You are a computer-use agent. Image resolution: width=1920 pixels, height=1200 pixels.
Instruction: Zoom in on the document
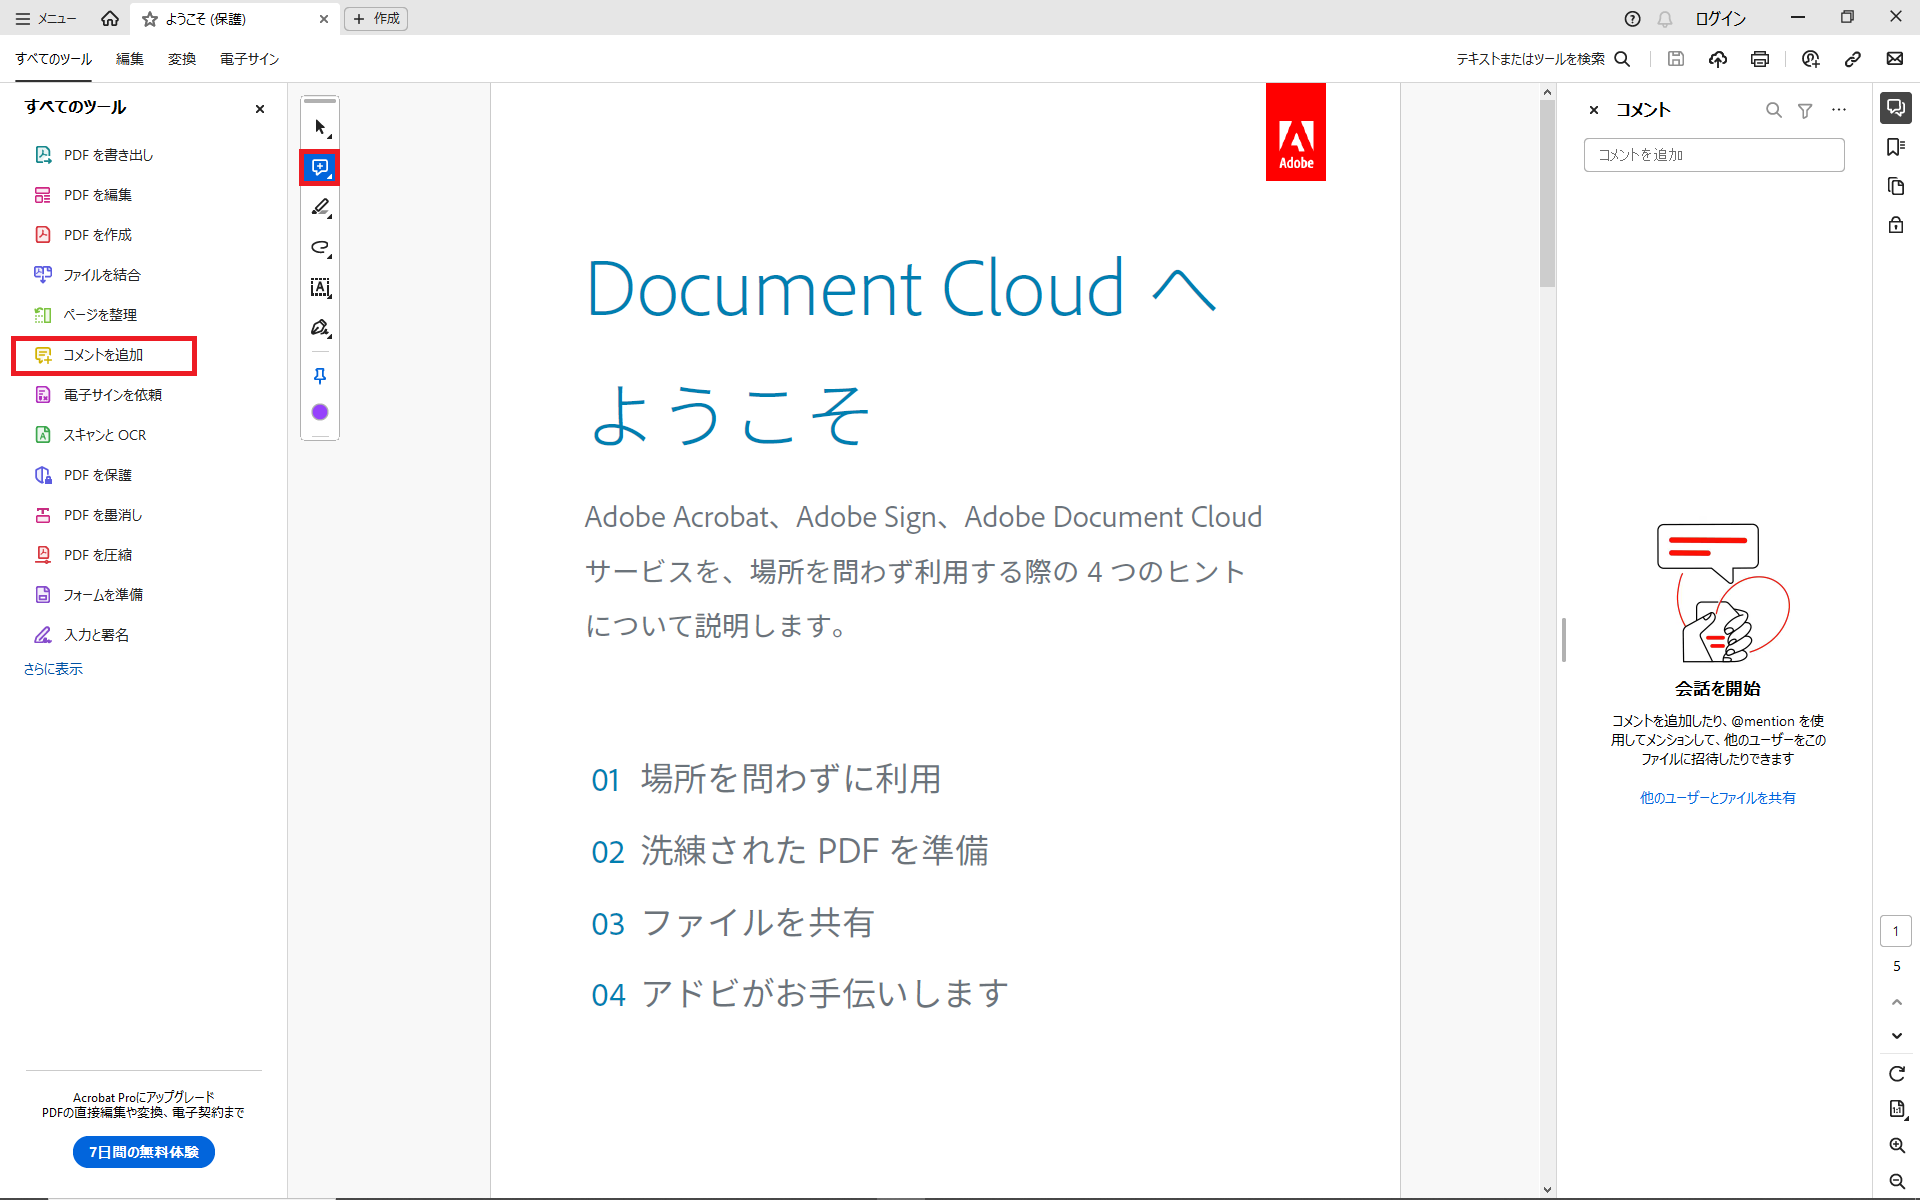pyautogui.click(x=1897, y=1145)
